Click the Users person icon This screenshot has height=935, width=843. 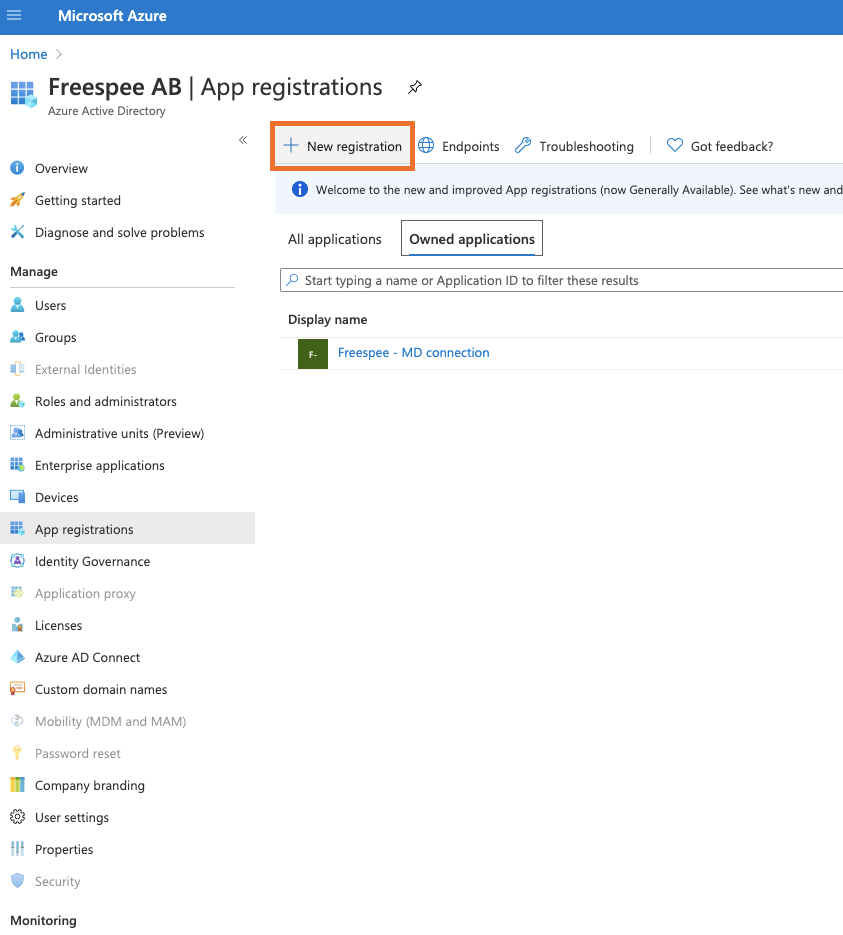[17, 305]
